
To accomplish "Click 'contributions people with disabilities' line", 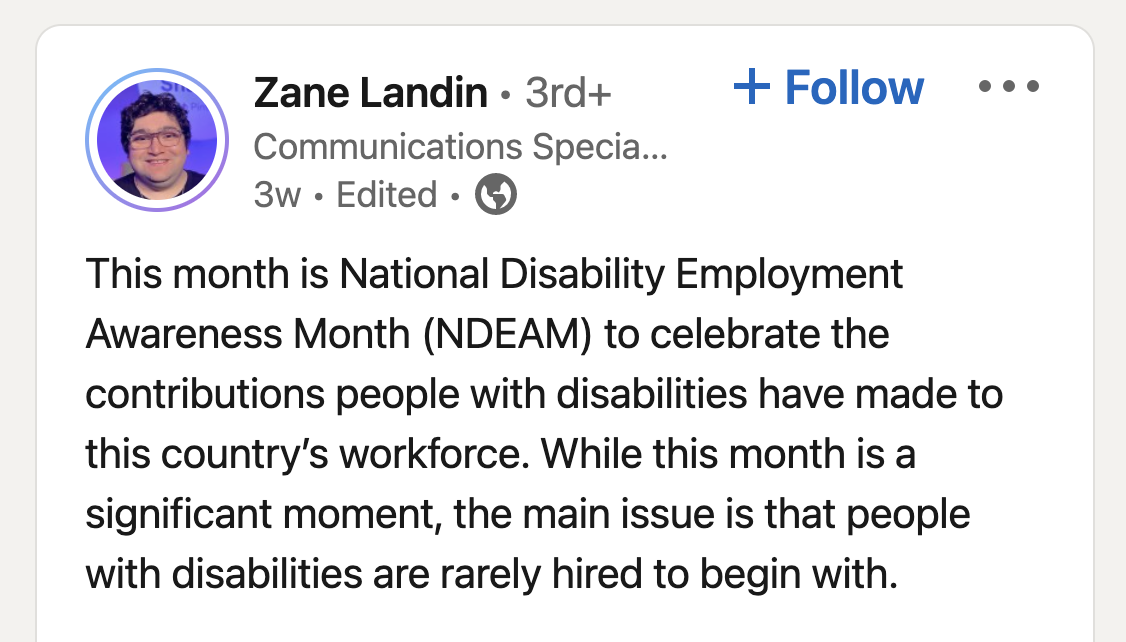I will (417, 395).
